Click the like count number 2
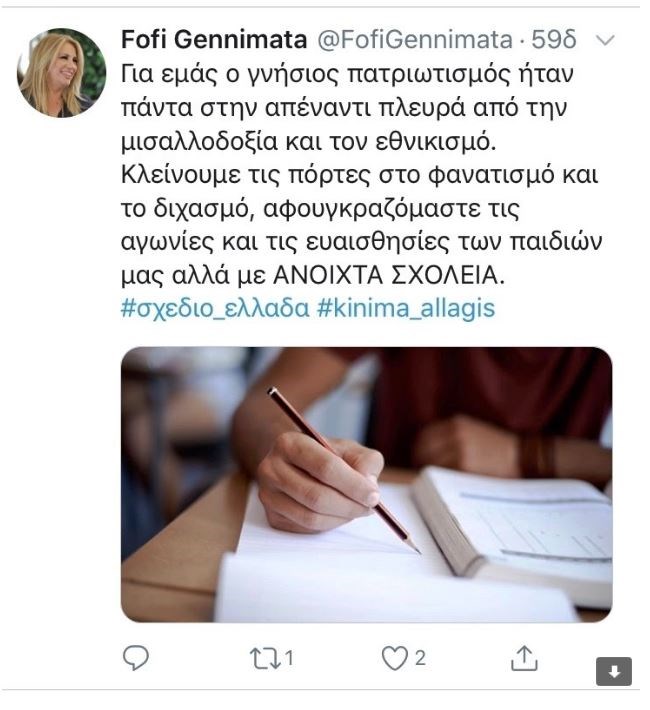Viewport: 650px width, 710px height. pyautogui.click(x=421, y=658)
